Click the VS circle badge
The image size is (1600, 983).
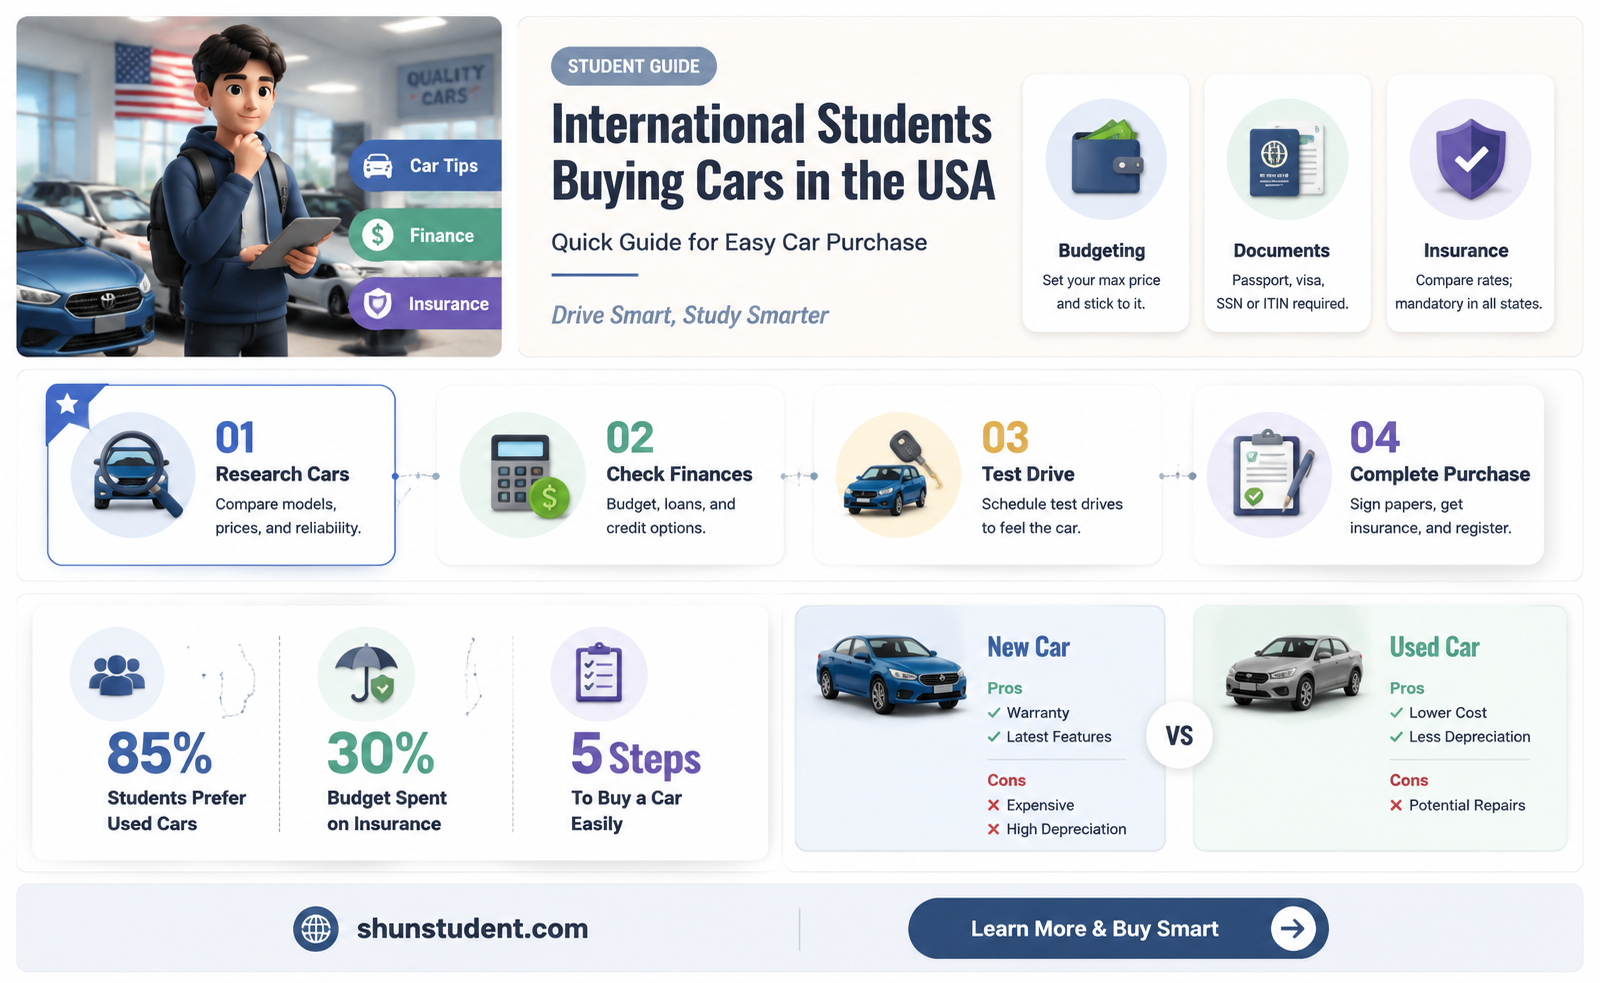tap(1179, 736)
